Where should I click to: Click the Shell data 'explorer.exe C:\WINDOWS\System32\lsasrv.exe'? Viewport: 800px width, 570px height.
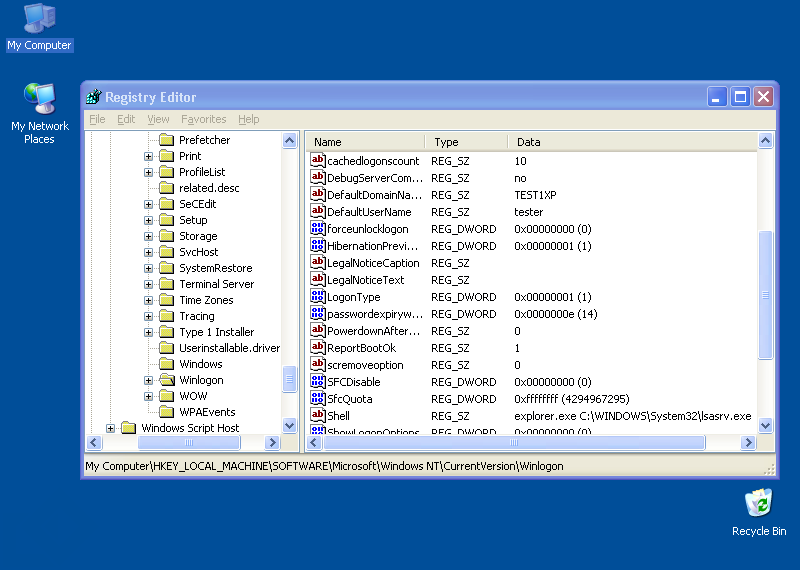click(633, 416)
